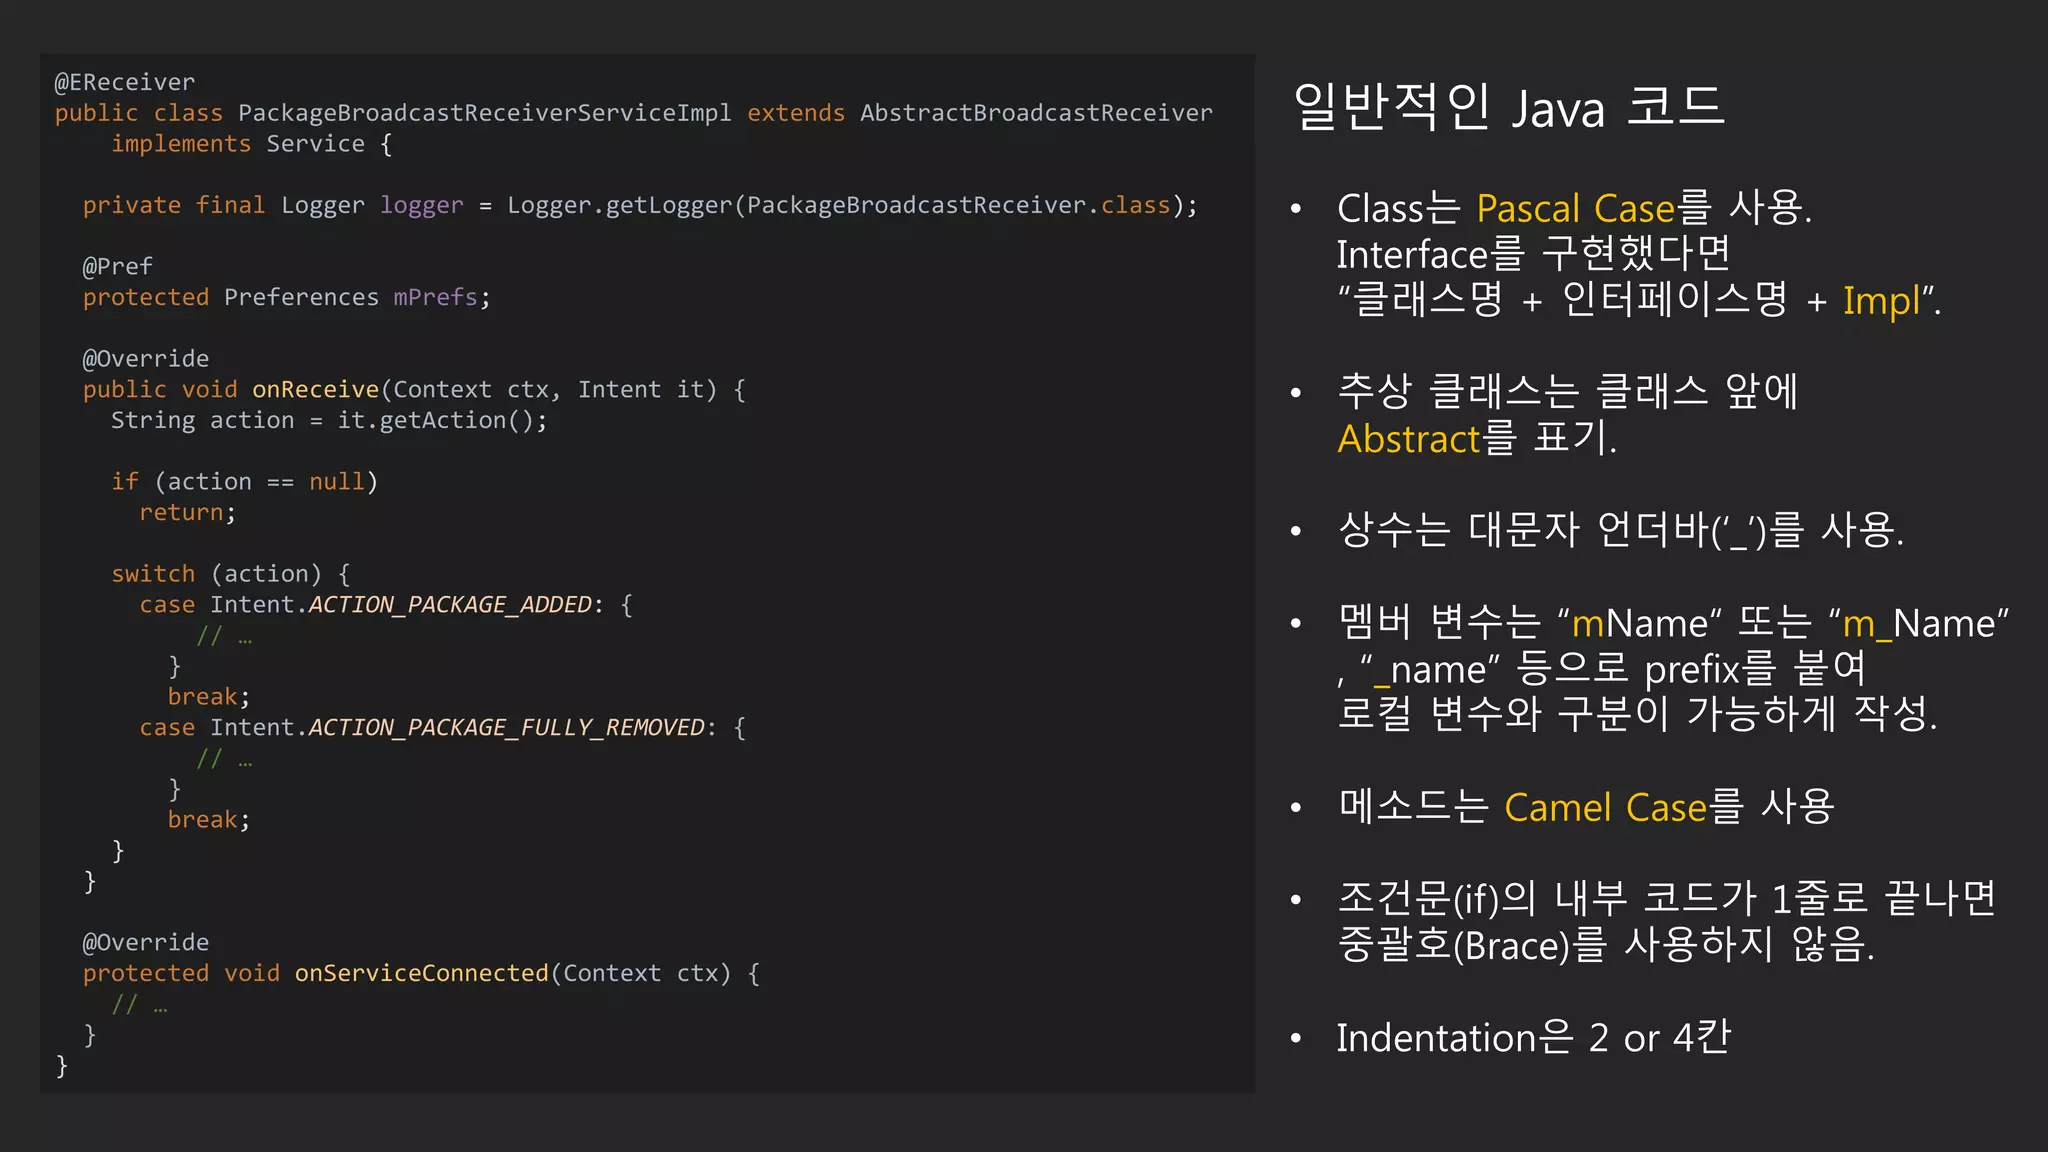Click the yellow 'Pascal Case' text

click(x=1575, y=208)
